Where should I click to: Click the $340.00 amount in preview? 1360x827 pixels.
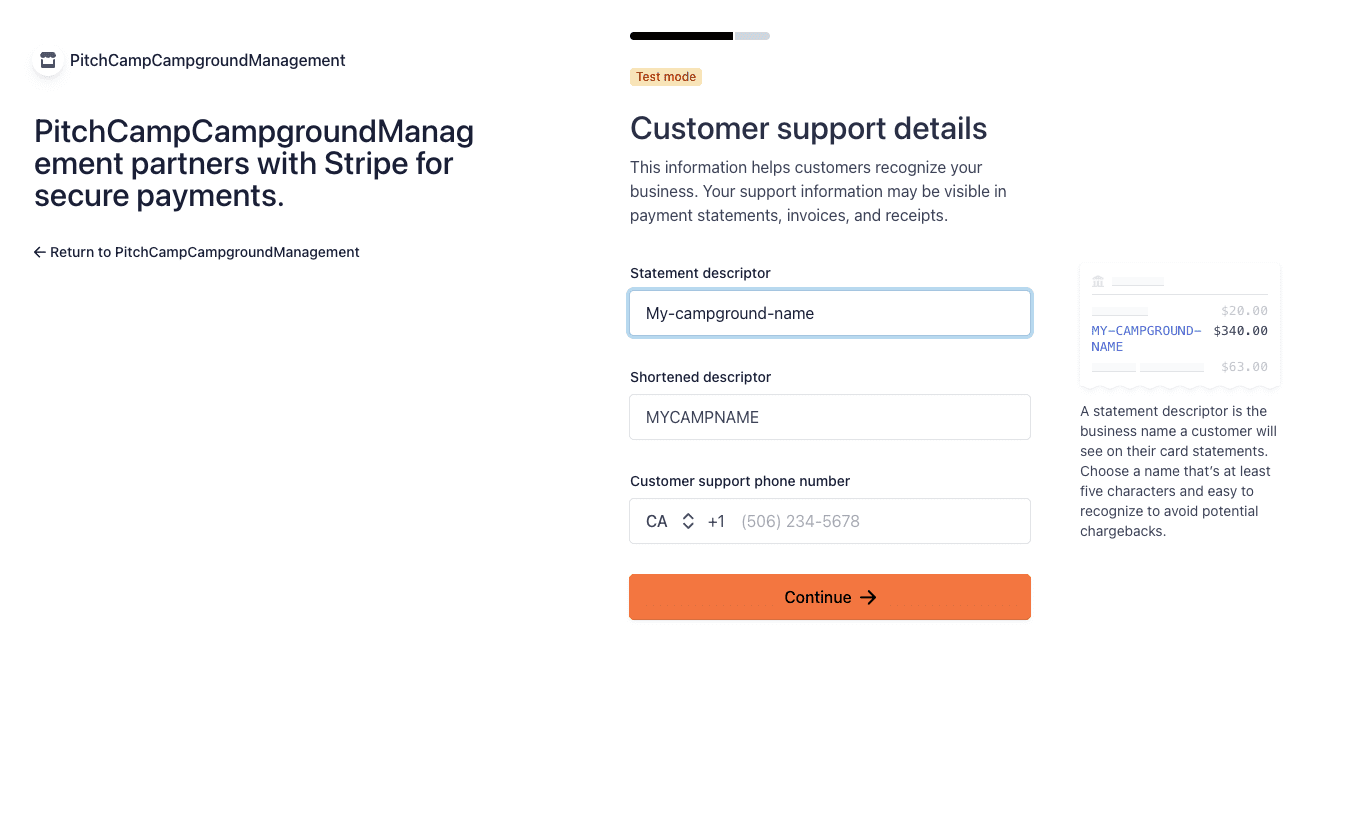(1240, 331)
